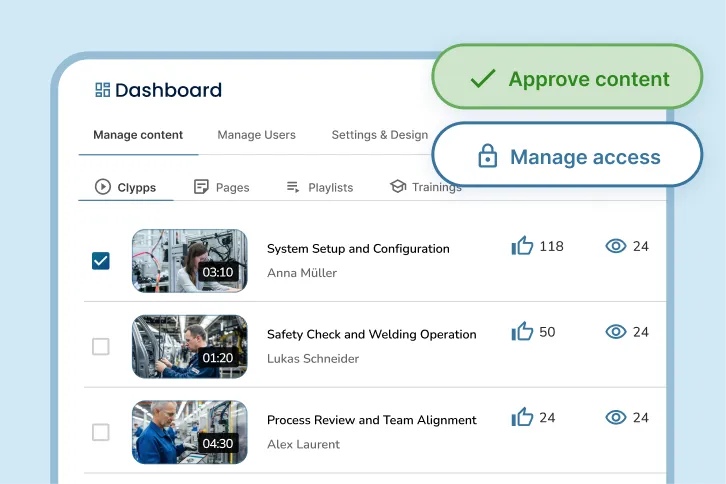Image resolution: width=726 pixels, height=484 pixels.
Task: Click the 118 likes count
Action: [551, 246]
